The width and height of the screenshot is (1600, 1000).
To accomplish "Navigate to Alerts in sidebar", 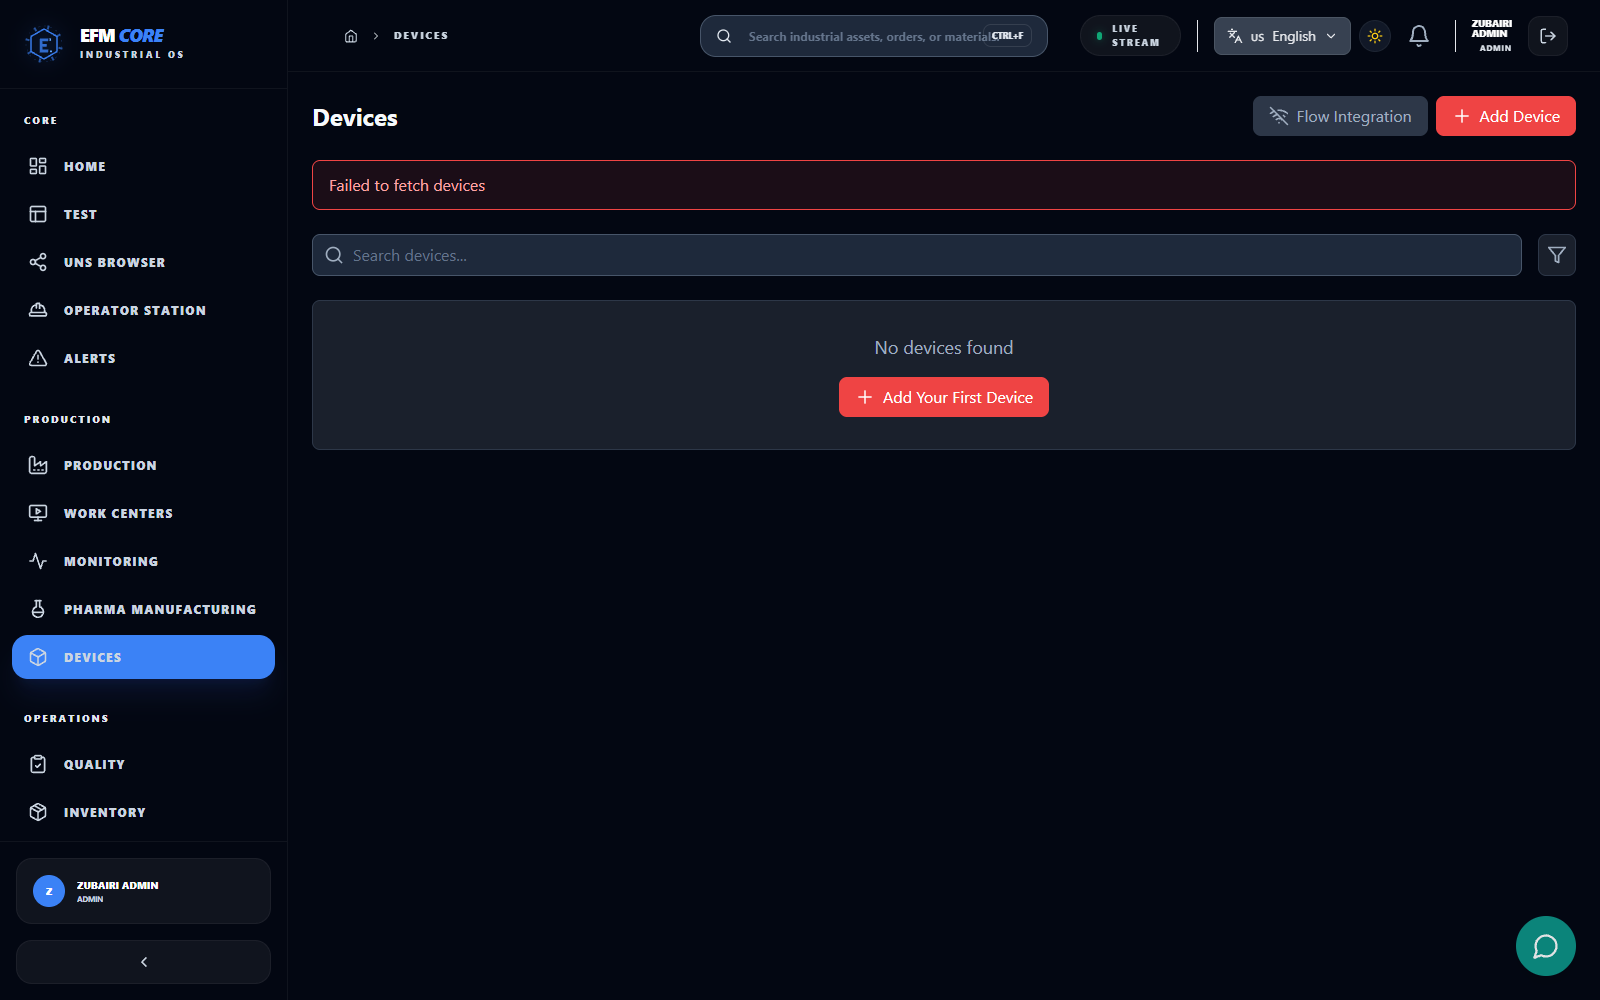I will pos(89,358).
